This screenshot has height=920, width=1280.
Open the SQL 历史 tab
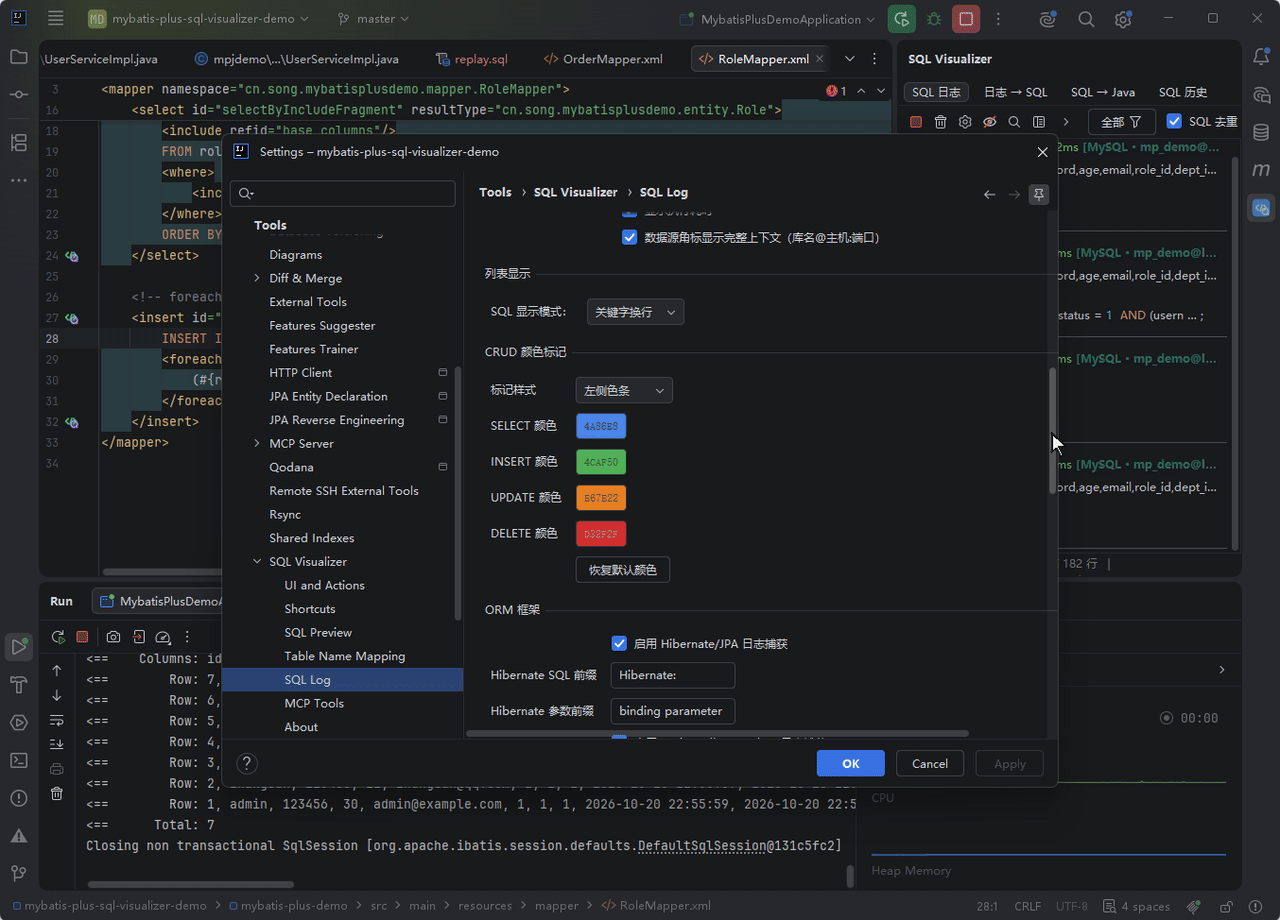coord(1183,92)
